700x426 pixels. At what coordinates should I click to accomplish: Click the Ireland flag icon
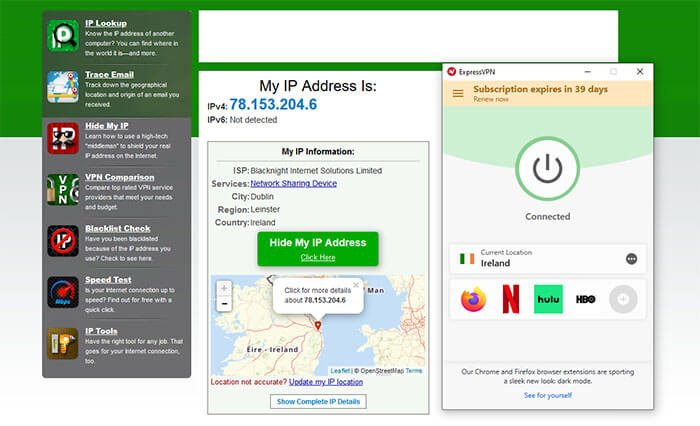click(467, 259)
